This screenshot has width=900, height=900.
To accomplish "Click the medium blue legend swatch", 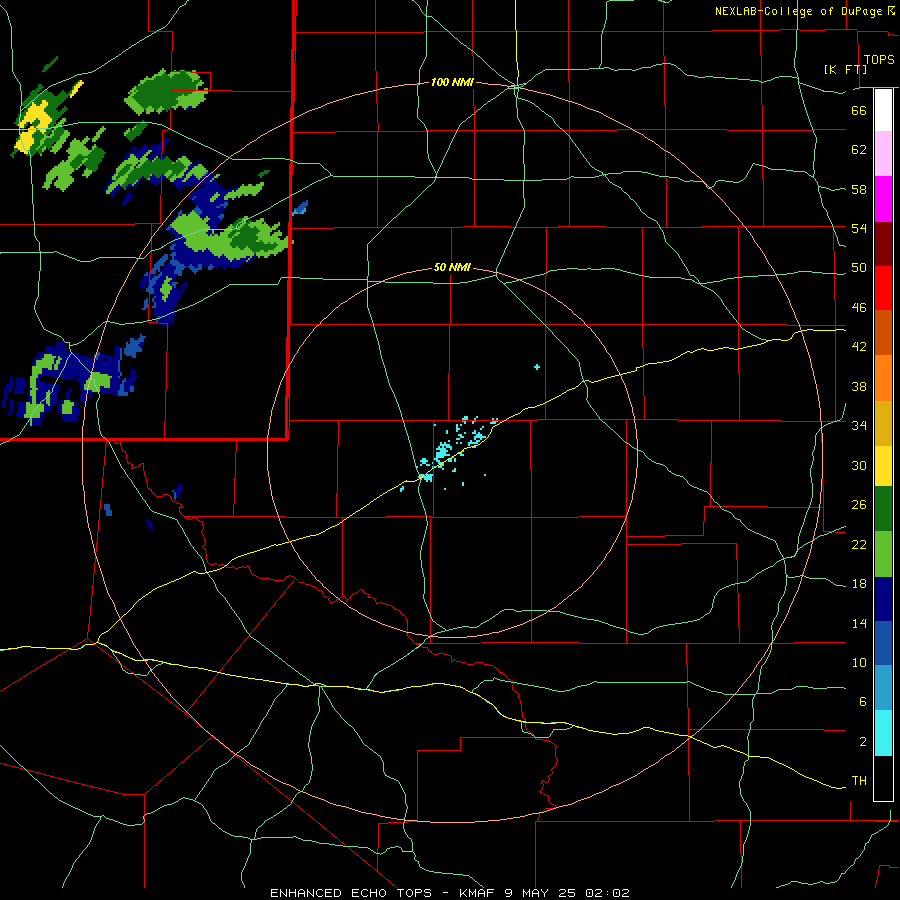I will [883, 643].
